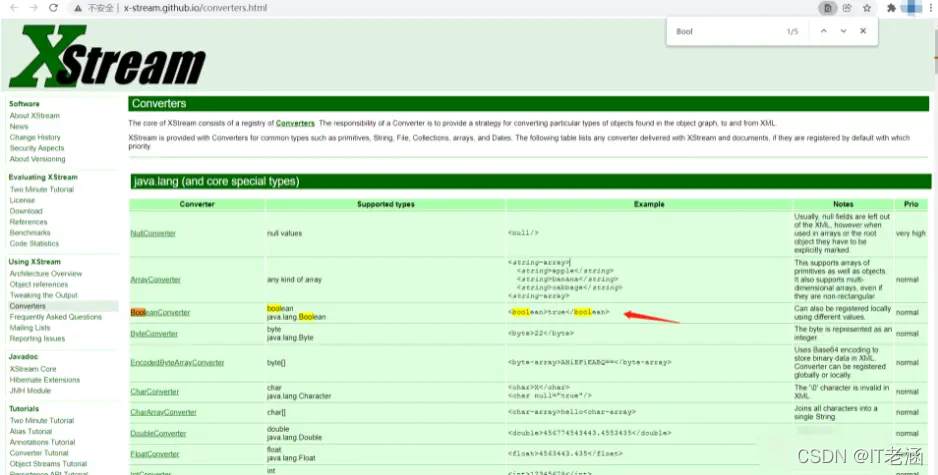This screenshot has width=938, height=475.
Task: Open About Versioning sidebar link
Action: point(37,159)
